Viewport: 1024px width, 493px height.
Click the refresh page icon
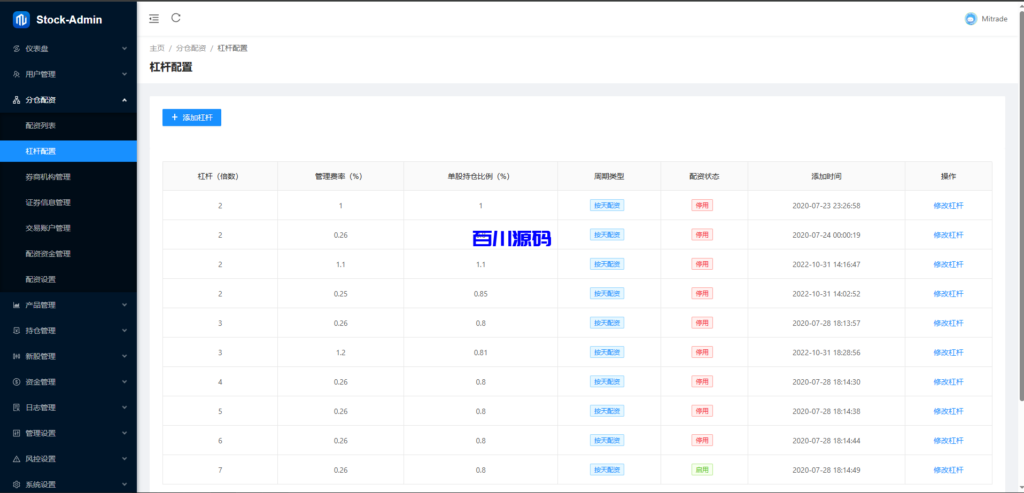tap(176, 18)
